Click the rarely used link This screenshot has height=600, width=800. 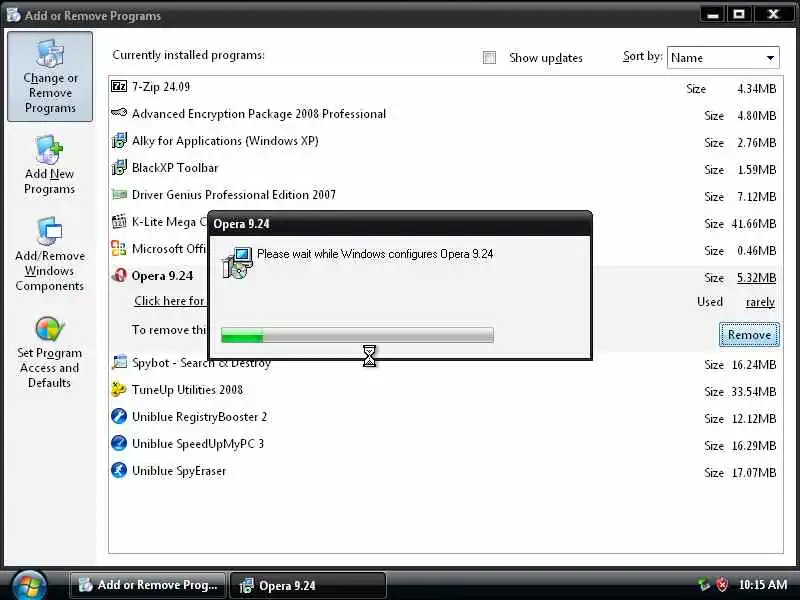point(760,302)
